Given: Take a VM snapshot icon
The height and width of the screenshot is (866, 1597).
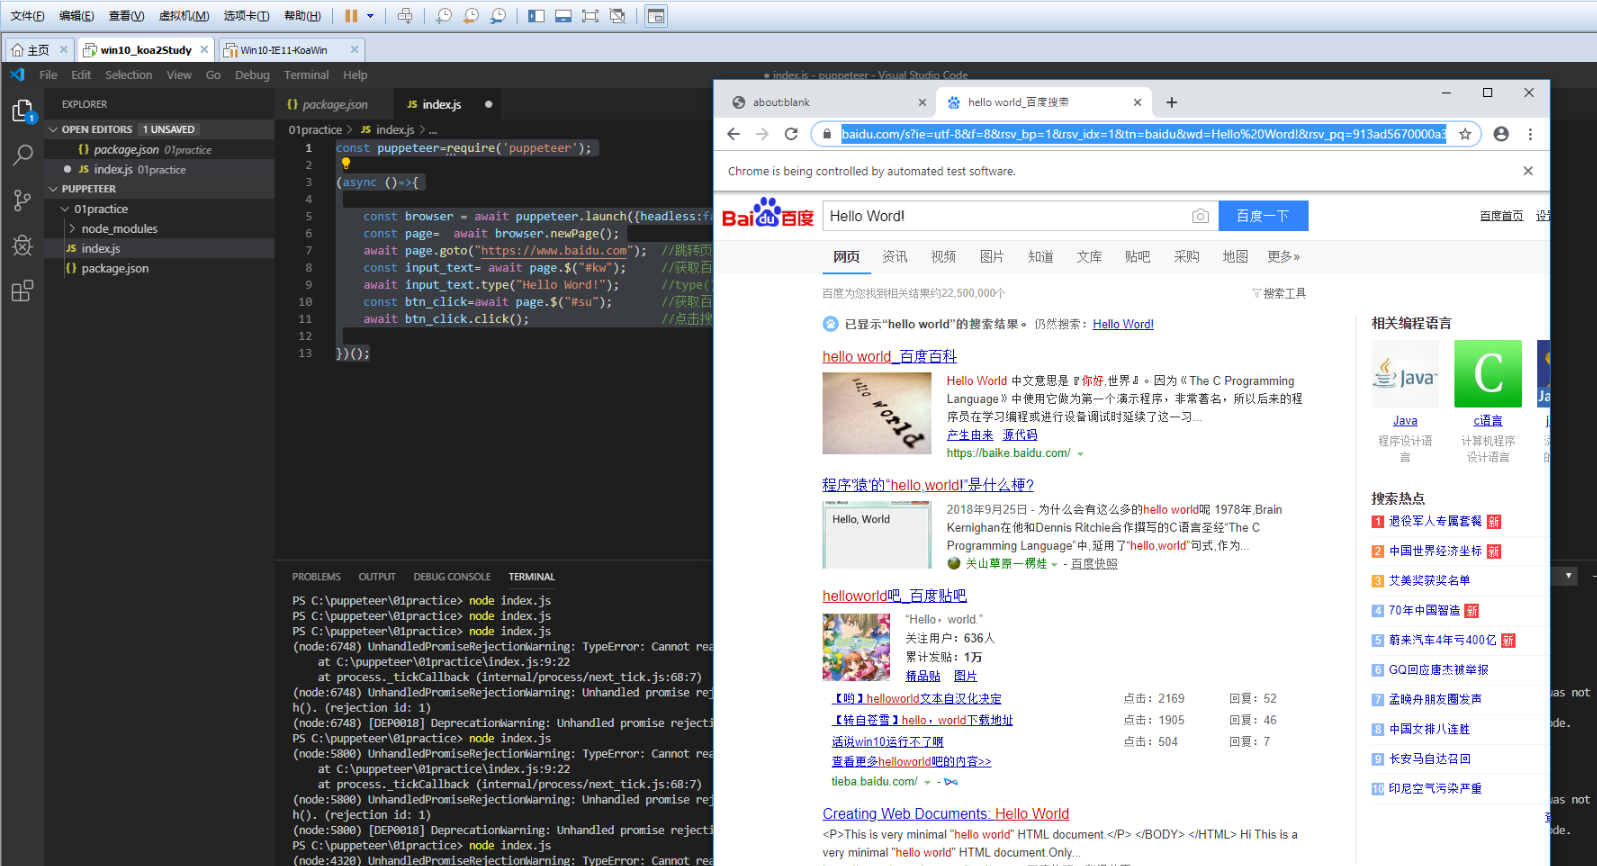Looking at the screenshot, I should (444, 16).
